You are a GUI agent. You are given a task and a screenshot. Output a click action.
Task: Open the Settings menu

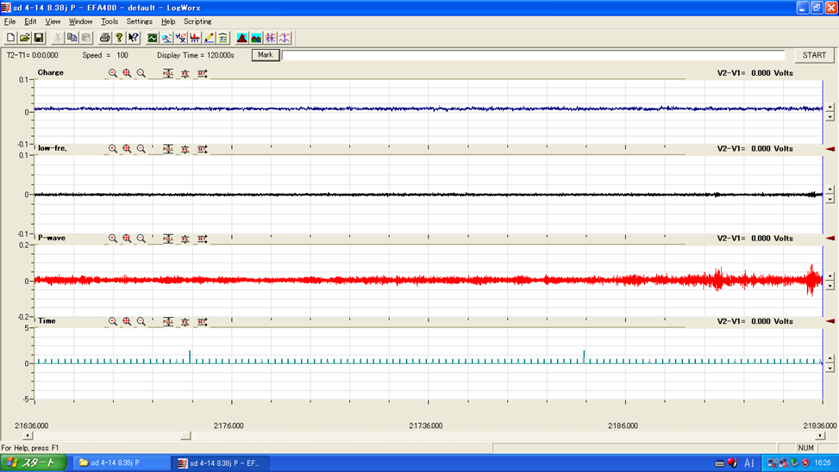coord(139,21)
